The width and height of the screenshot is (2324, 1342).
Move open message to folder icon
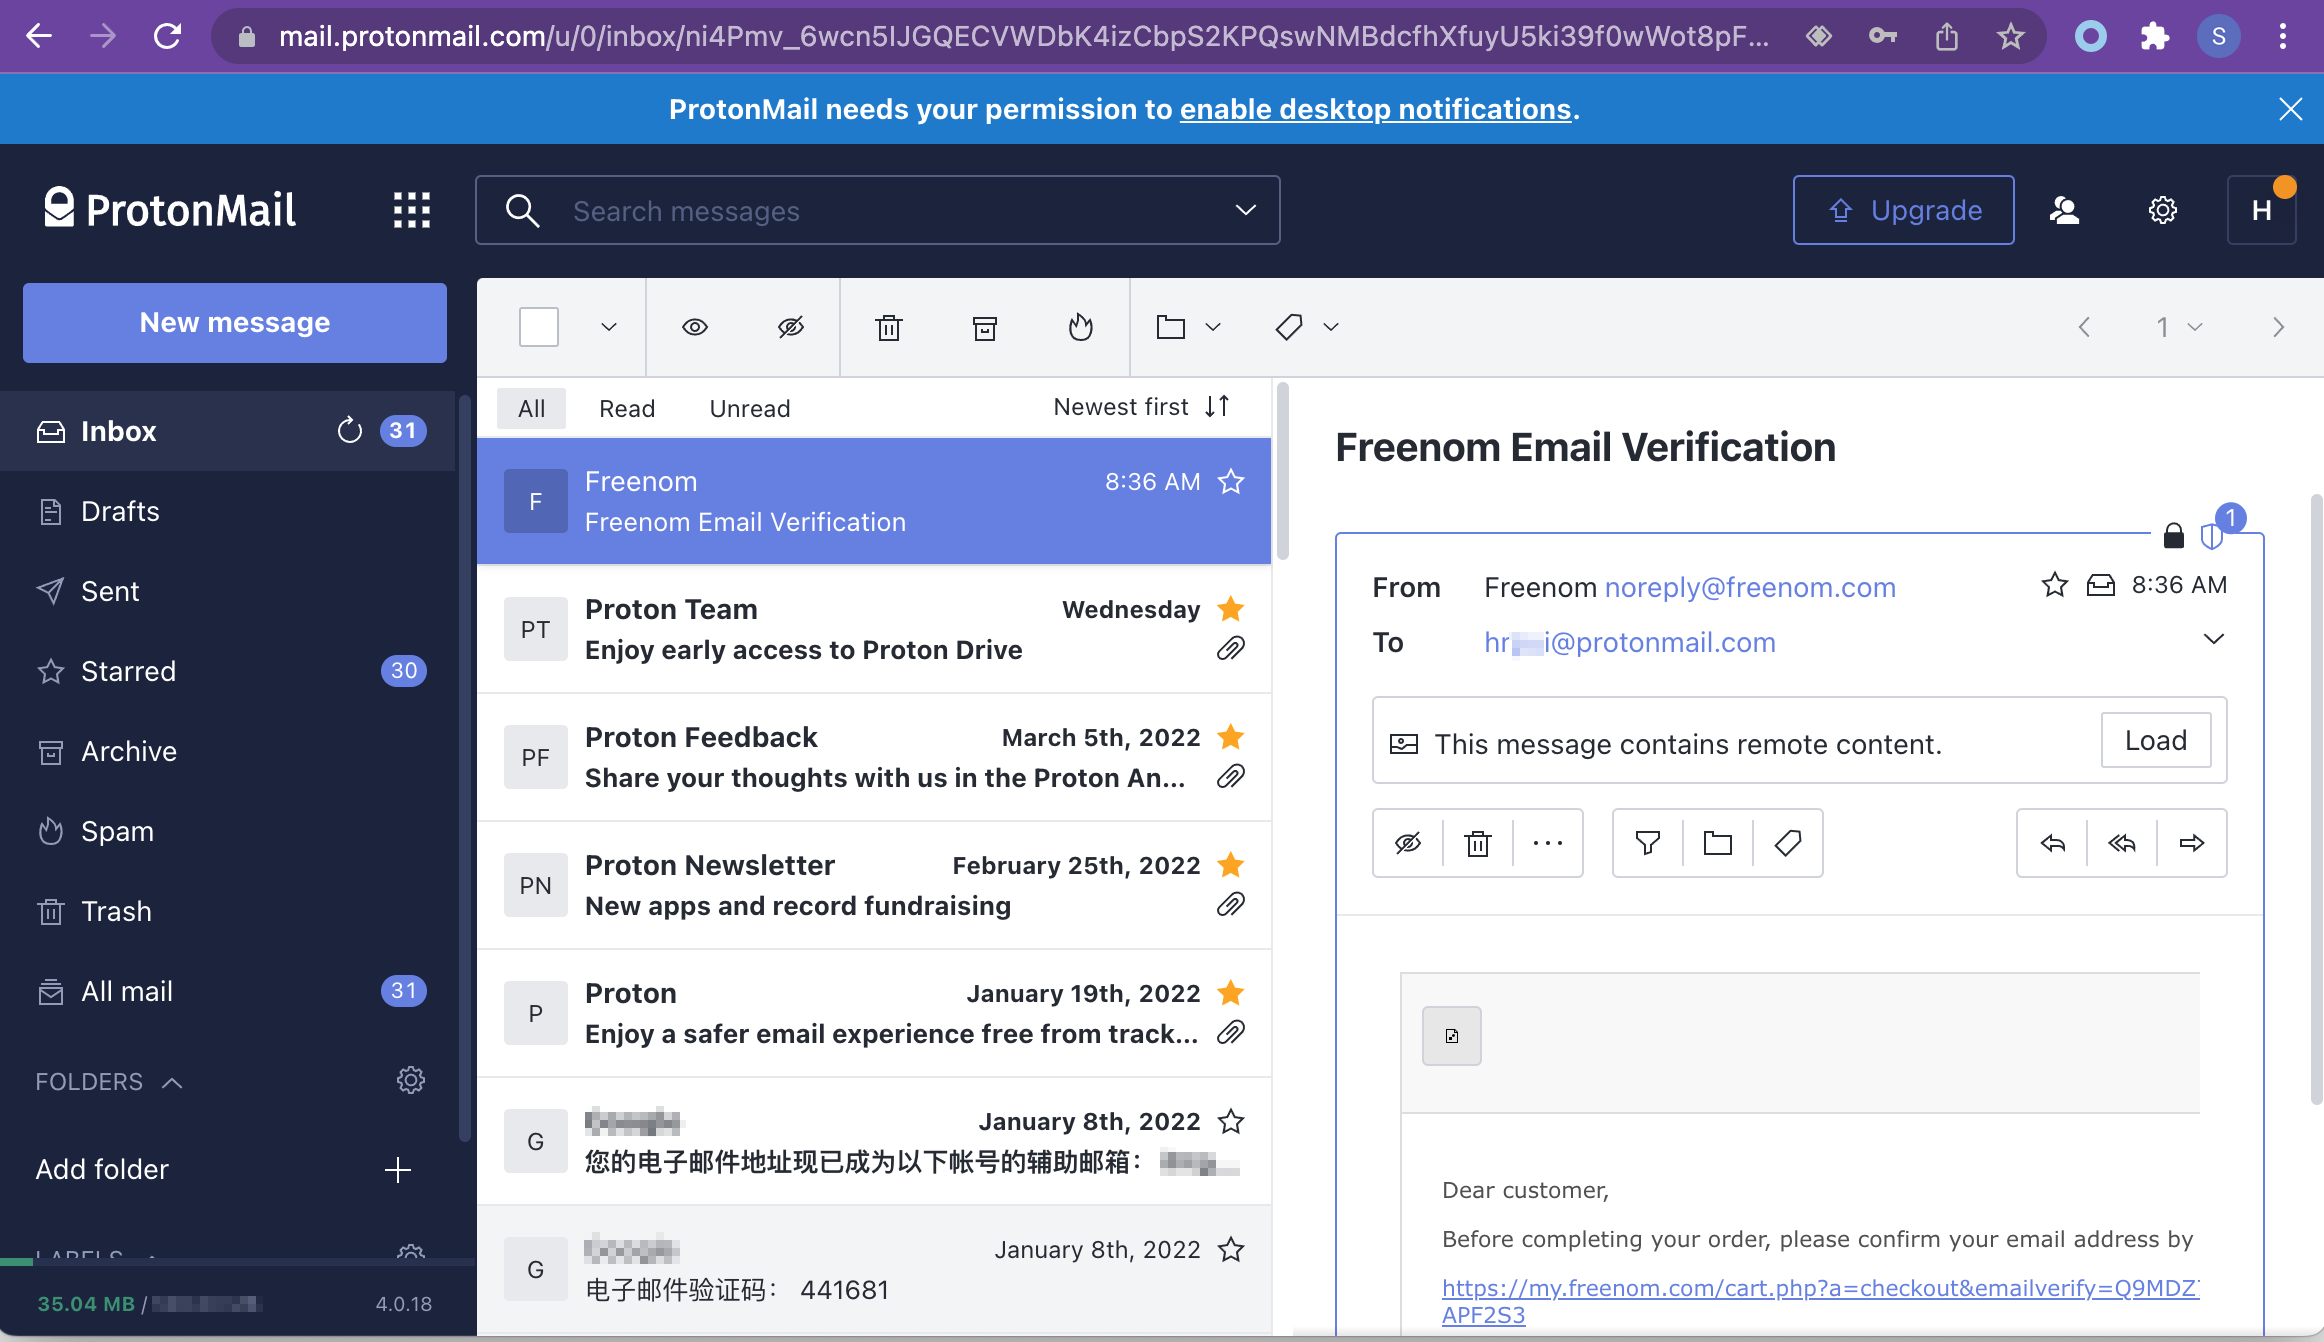coord(1718,843)
